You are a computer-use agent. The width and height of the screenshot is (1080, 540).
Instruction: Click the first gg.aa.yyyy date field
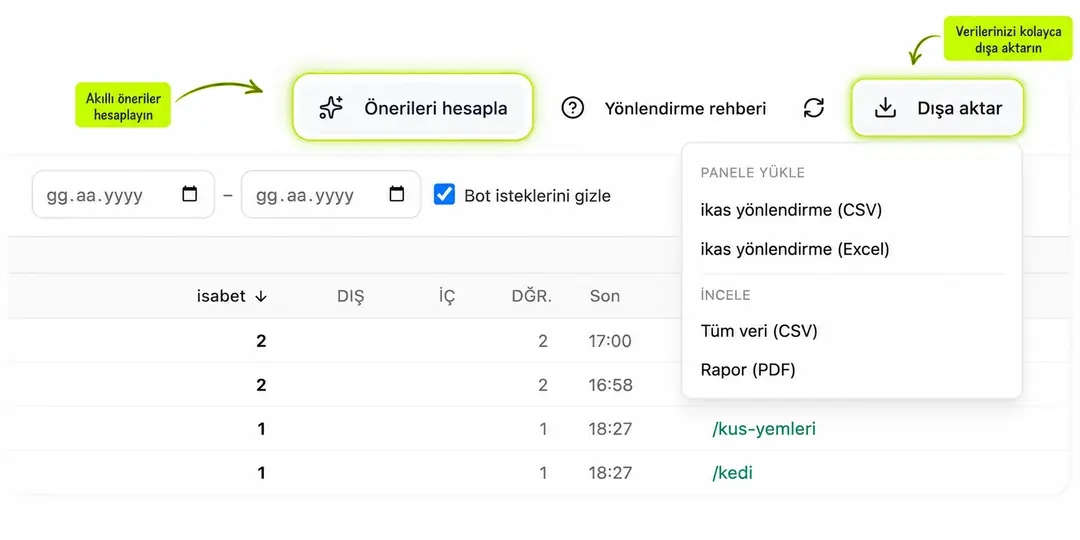point(123,194)
